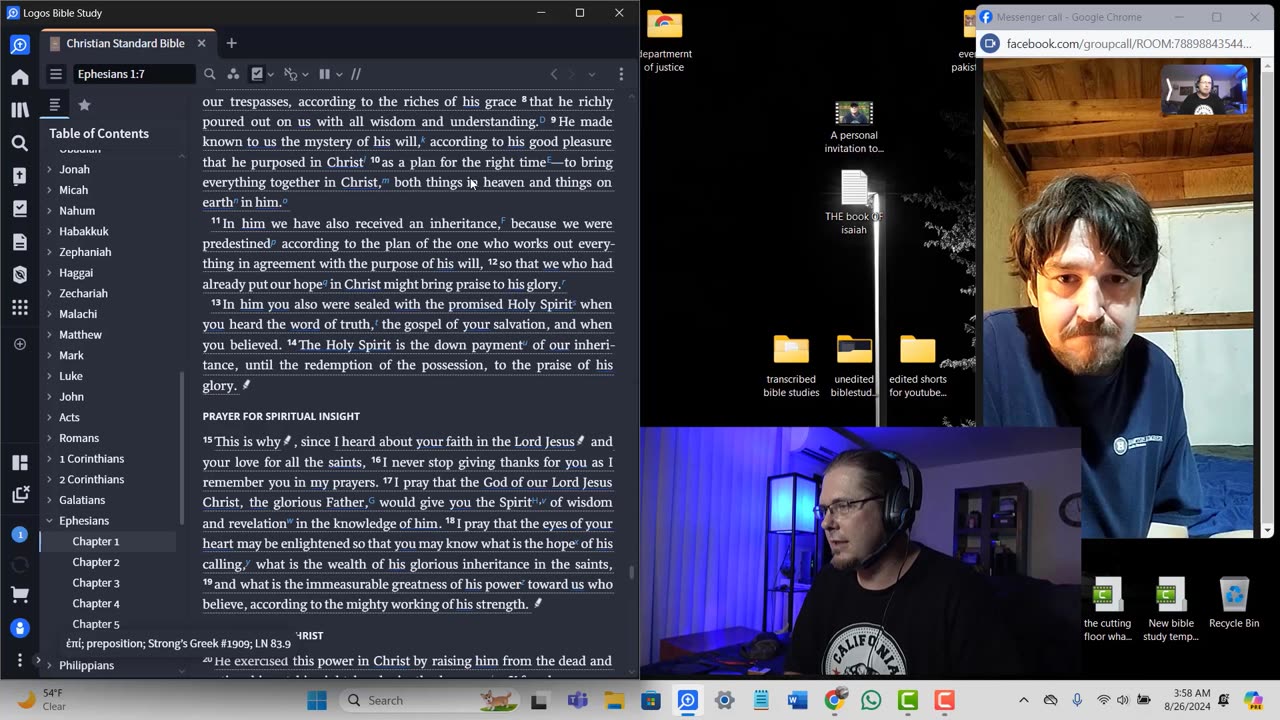Viewport: 1280px width, 720px height.
Task: Switch to Christian Standard Bible tab
Action: pos(125,43)
